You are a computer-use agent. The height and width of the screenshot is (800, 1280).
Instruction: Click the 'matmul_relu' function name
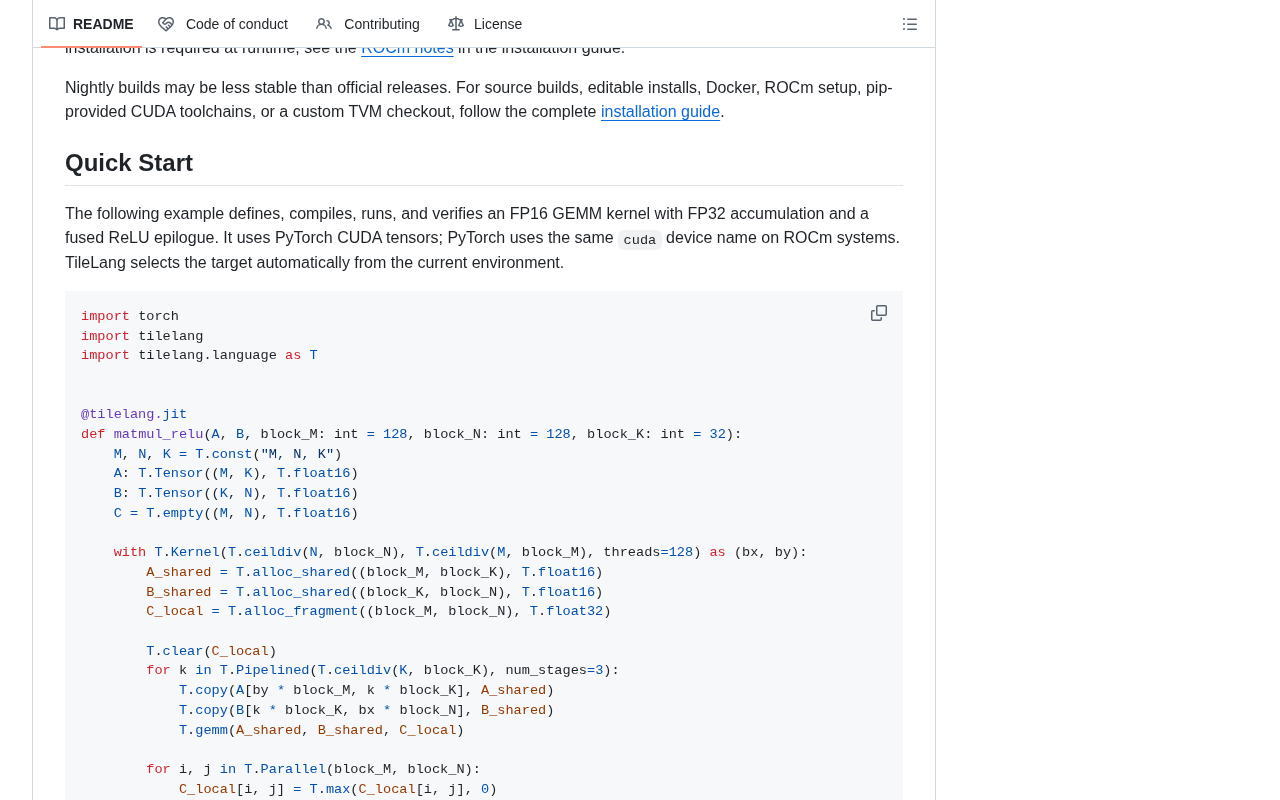click(x=158, y=434)
